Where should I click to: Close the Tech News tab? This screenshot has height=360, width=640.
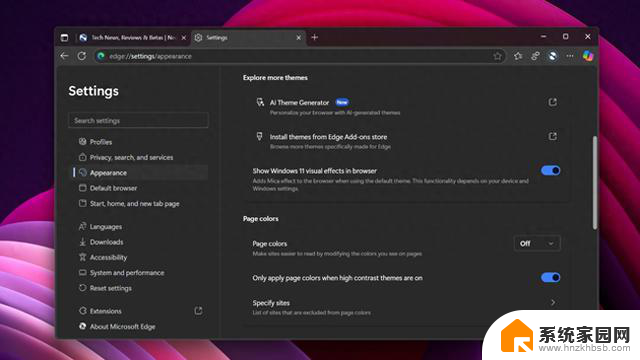[184, 38]
